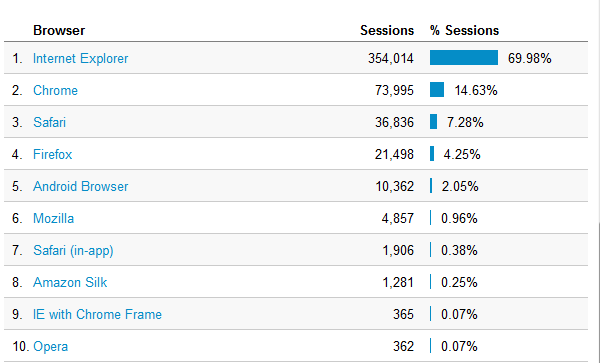
Task: Open the Internet Explorer browser link
Action: (80, 59)
